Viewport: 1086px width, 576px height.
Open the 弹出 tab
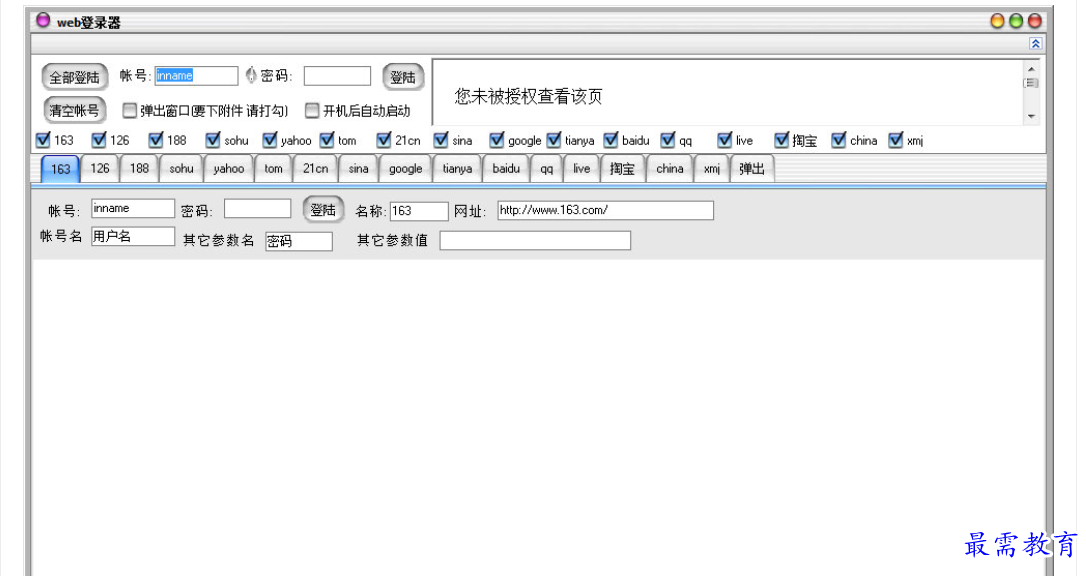click(x=752, y=168)
